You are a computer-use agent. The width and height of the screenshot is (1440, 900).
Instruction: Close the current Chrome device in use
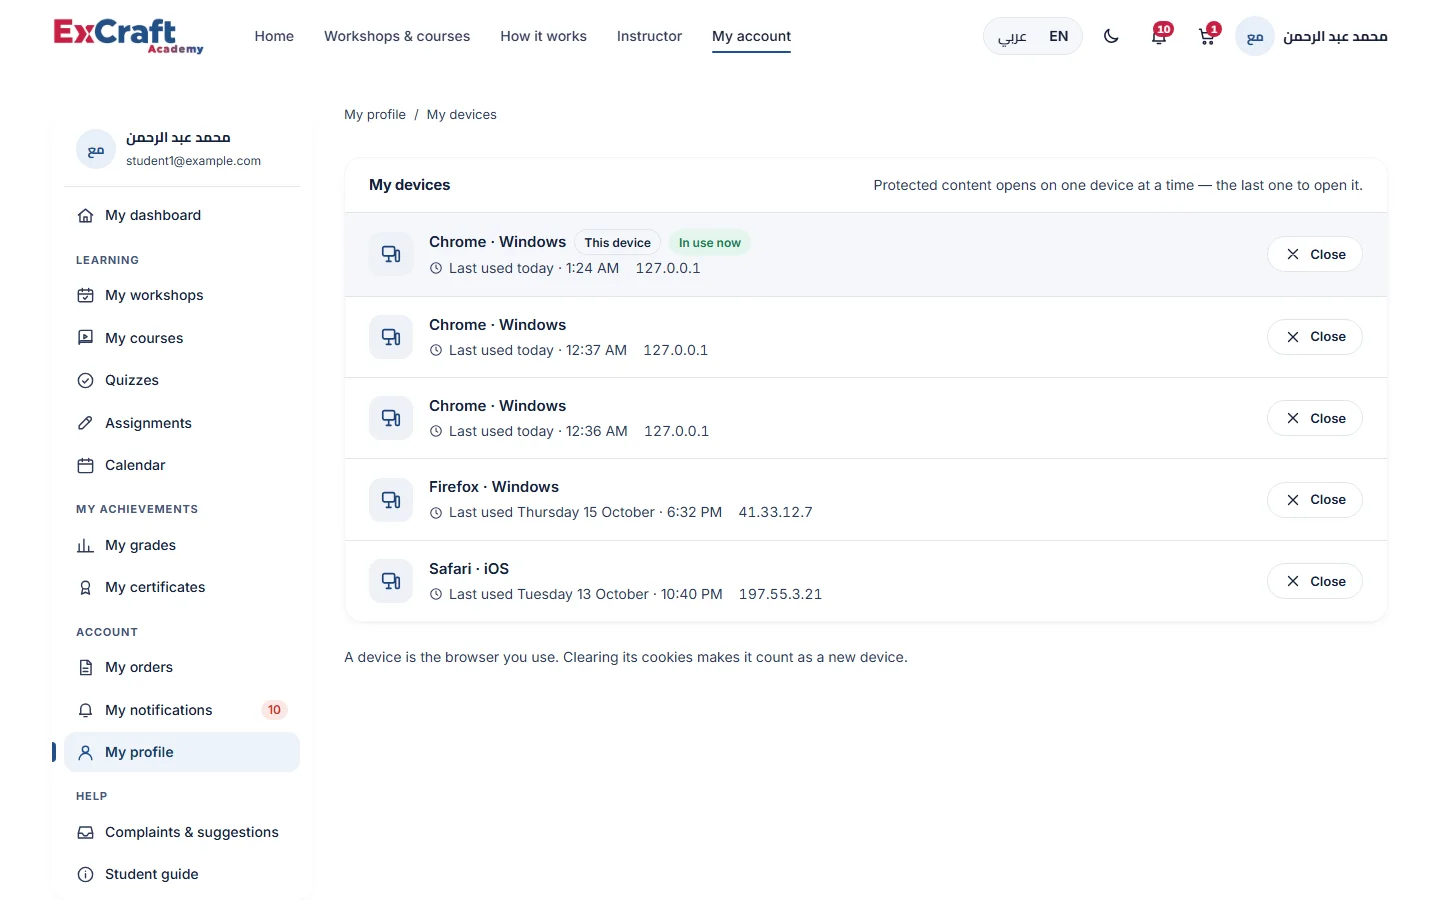tap(1314, 254)
